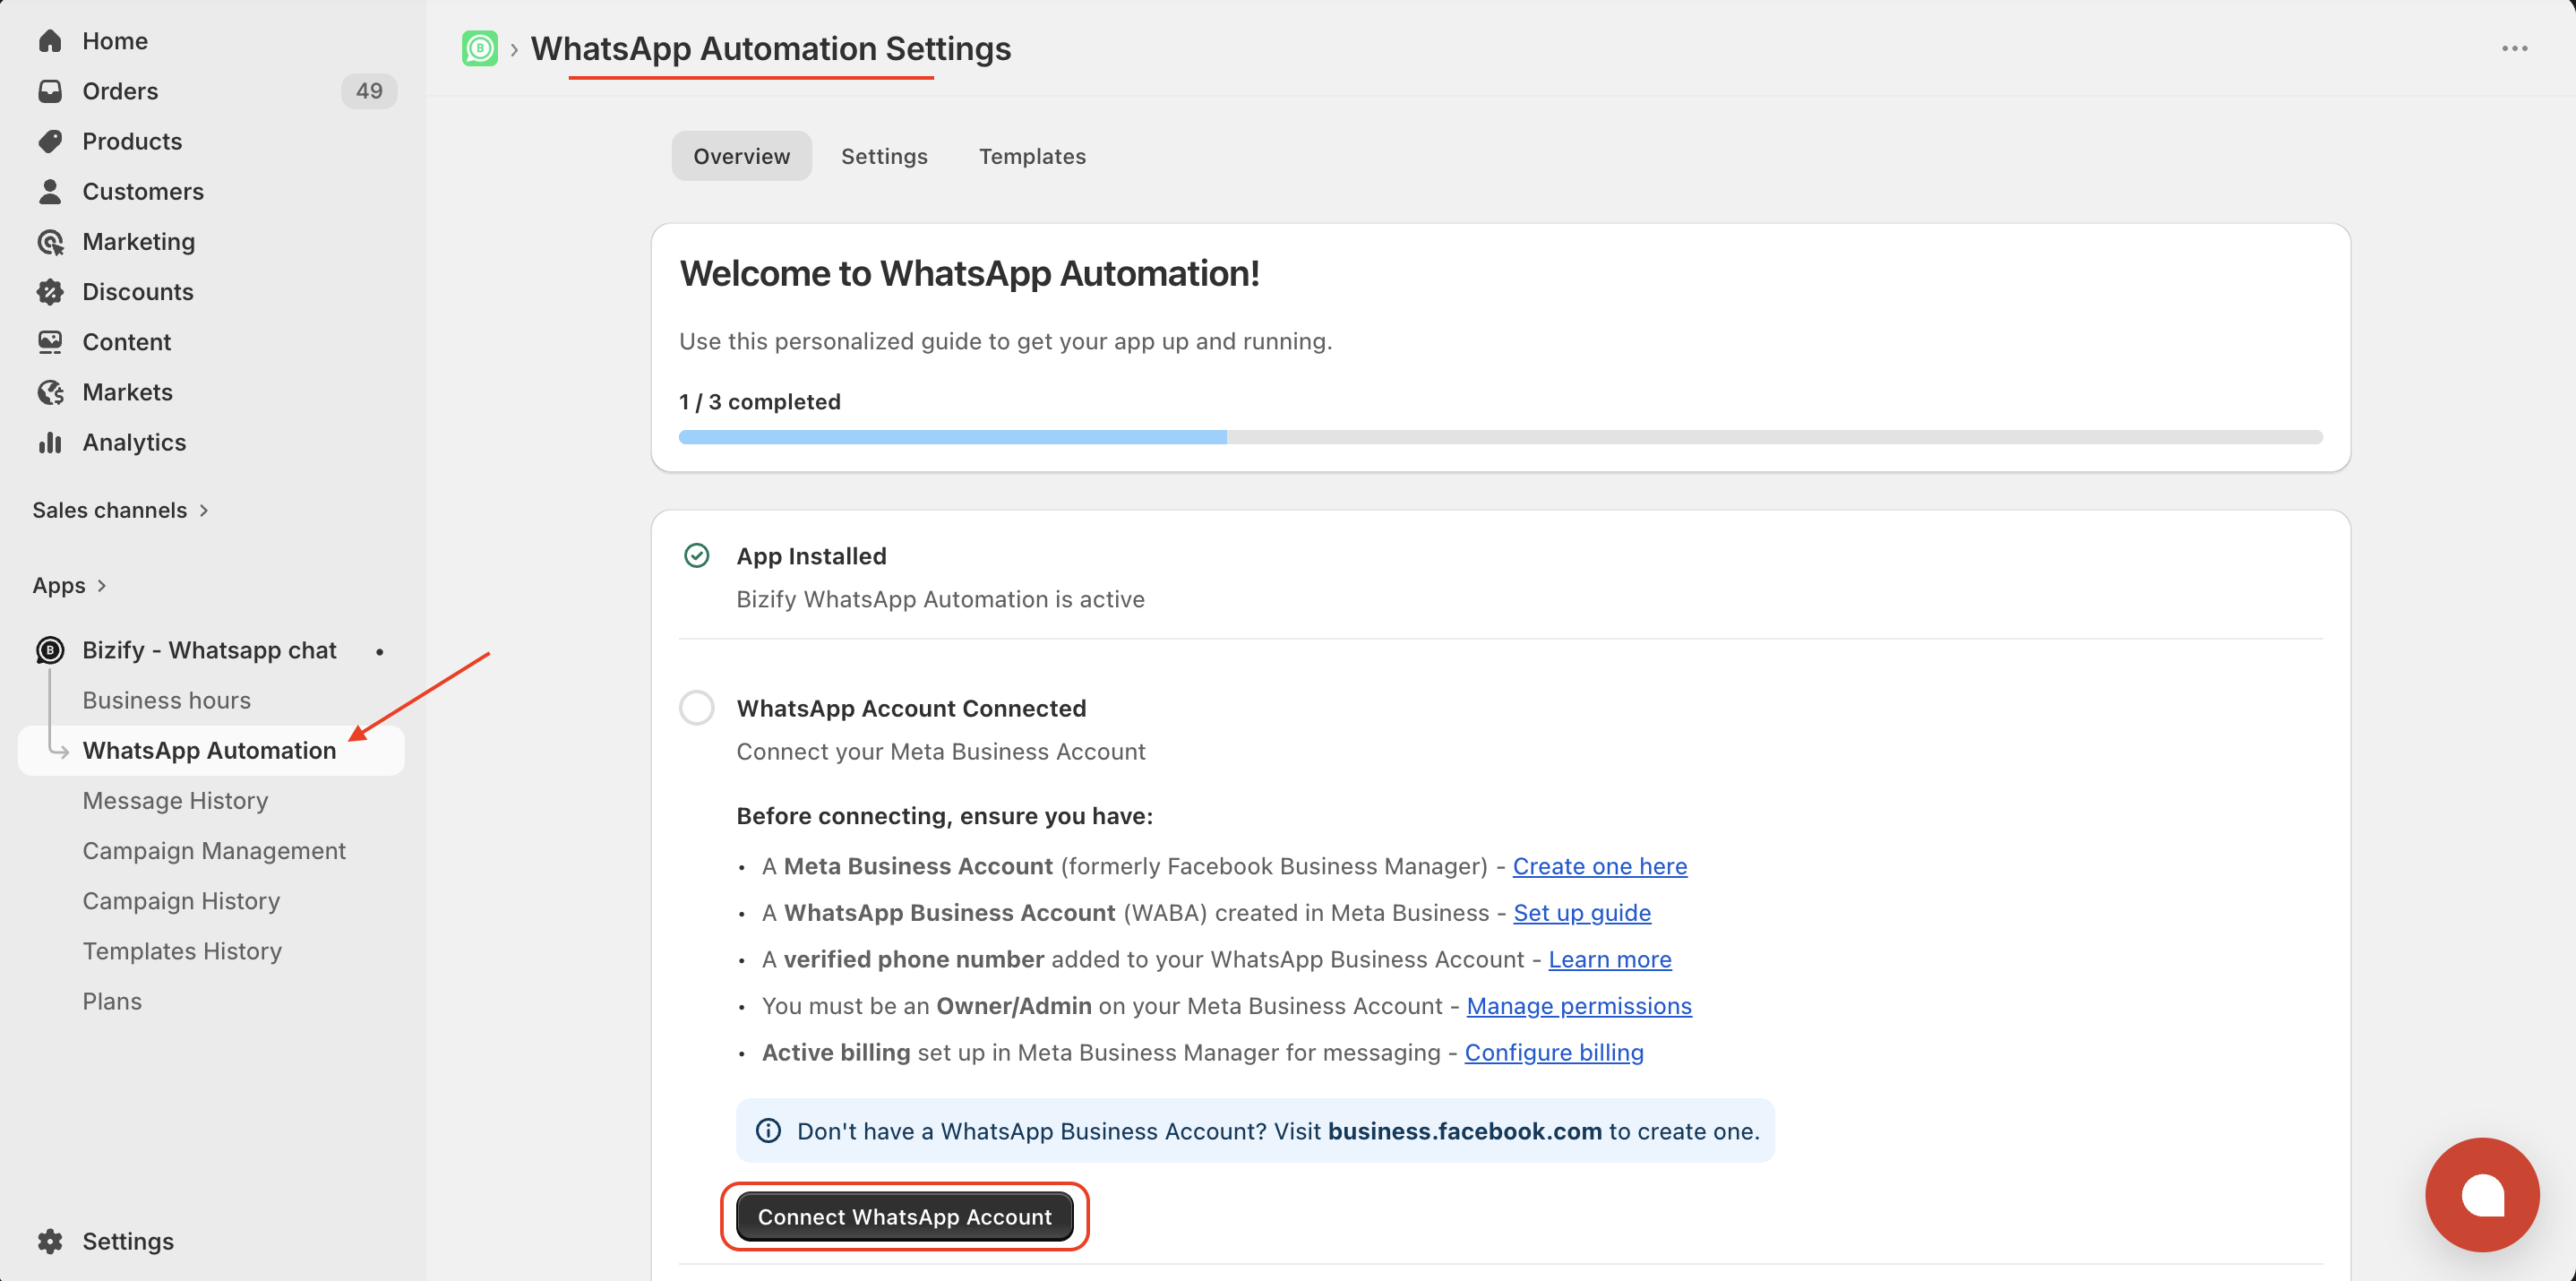
Task: Click the Discounts badge icon
Action: click(x=50, y=291)
